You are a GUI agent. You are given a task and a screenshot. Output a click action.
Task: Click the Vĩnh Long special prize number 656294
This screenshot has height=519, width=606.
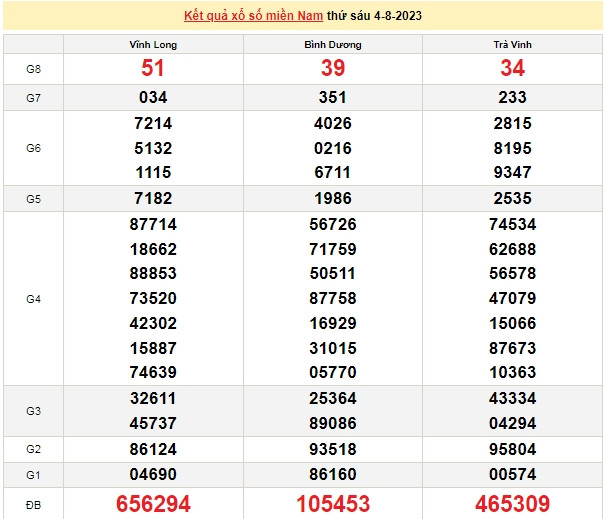tap(153, 502)
